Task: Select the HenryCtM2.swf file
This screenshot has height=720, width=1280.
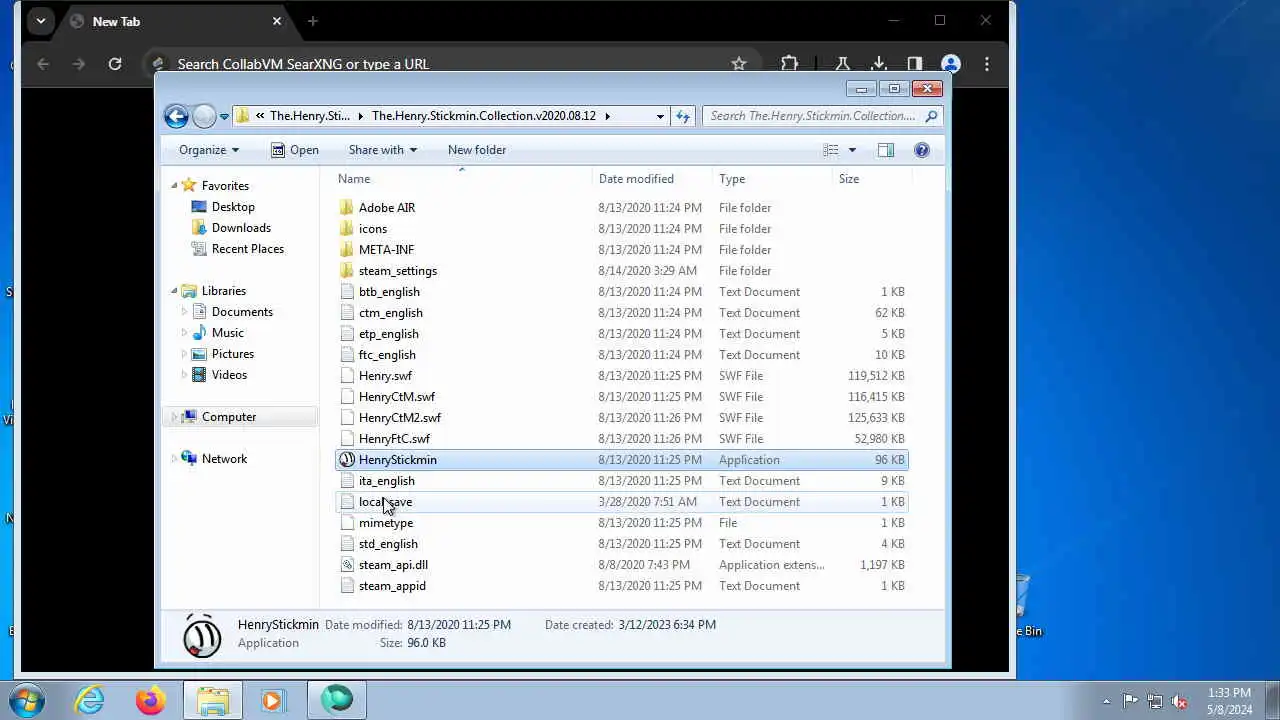Action: point(399,418)
